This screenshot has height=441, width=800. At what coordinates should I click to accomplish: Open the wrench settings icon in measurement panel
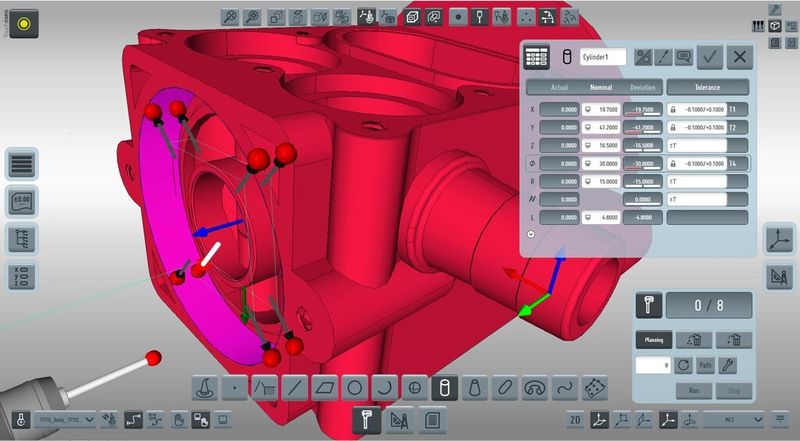coord(727,365)
